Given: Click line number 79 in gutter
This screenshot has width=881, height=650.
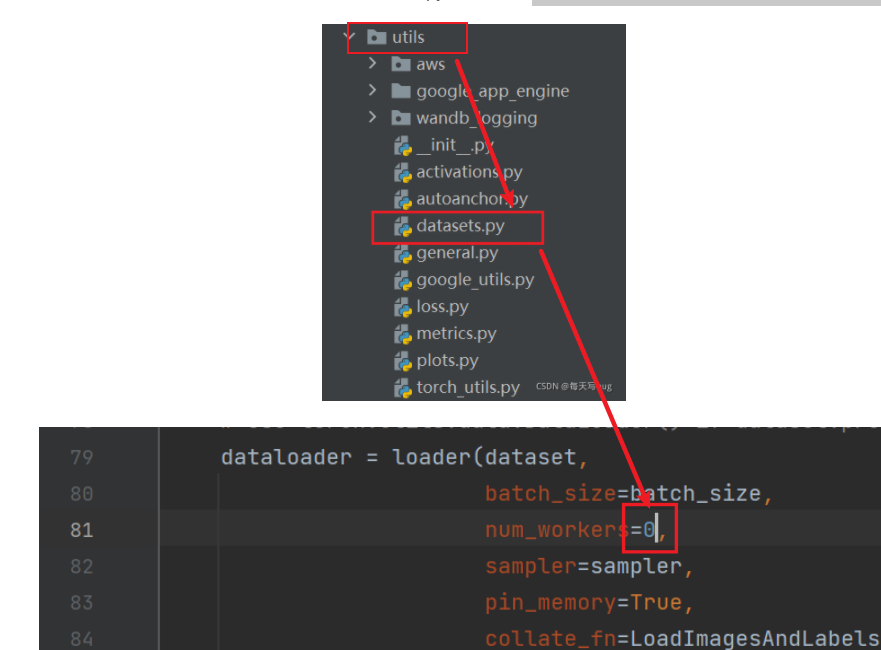Looking at the screenshot, I should (81, 457).
